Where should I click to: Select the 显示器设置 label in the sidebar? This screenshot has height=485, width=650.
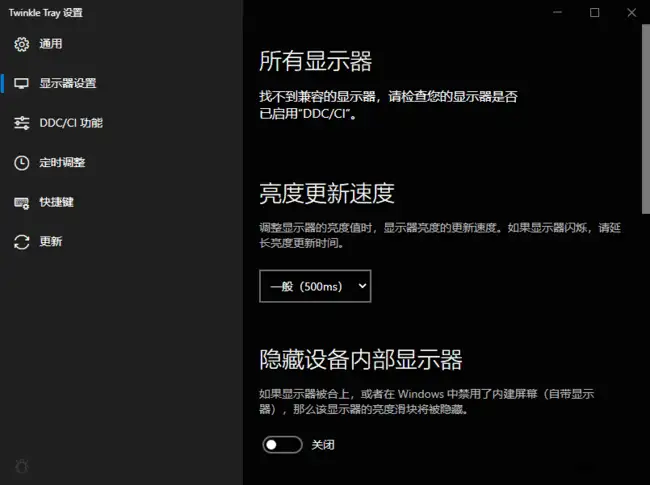click(68, 84)
